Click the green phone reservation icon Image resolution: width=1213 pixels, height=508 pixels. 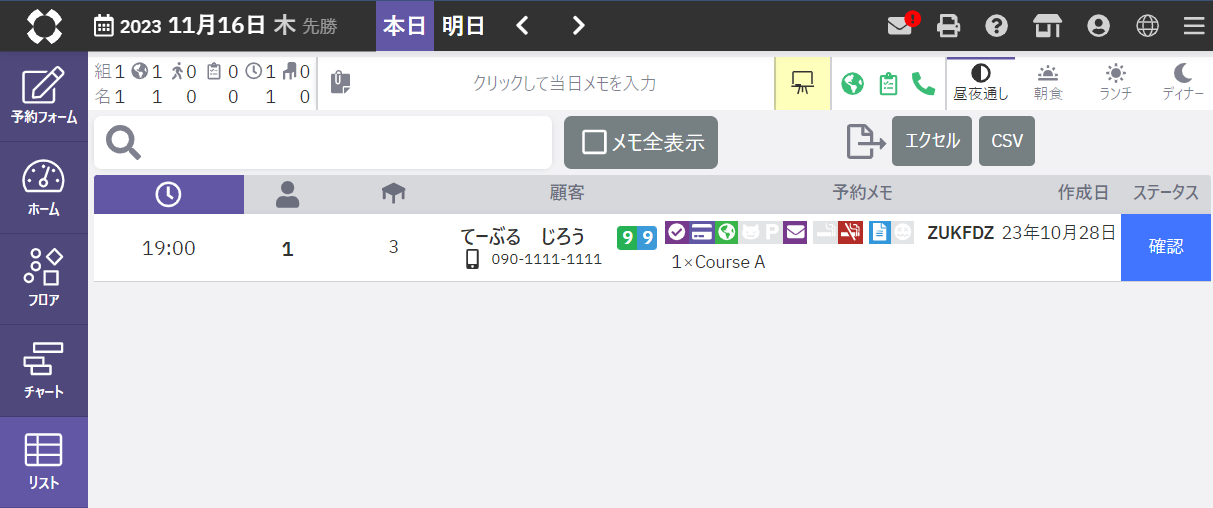924,83
